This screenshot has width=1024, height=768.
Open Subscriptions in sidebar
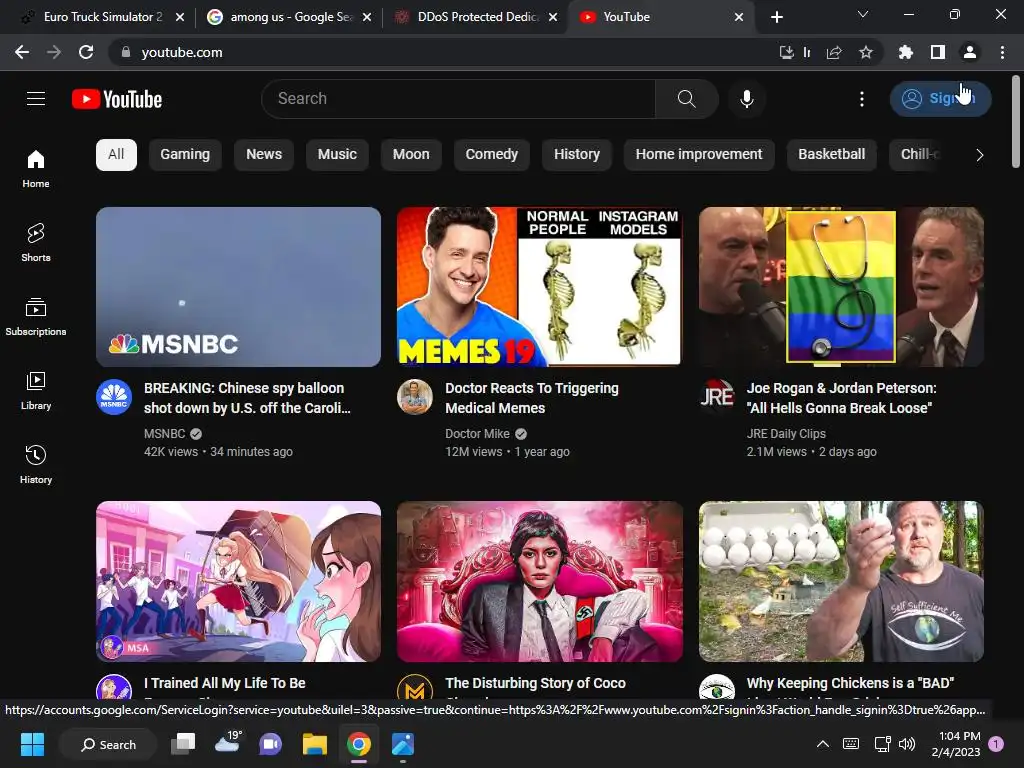click(x=36, y=317)
